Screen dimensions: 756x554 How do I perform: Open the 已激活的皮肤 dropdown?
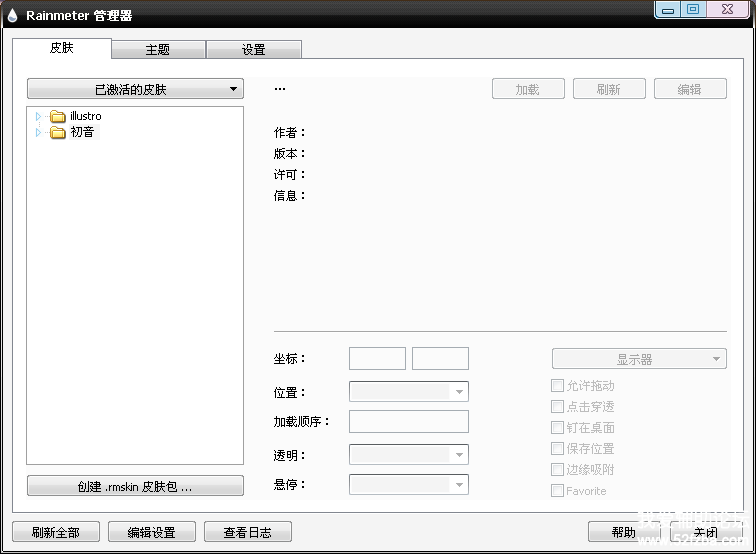pos(135,89)
